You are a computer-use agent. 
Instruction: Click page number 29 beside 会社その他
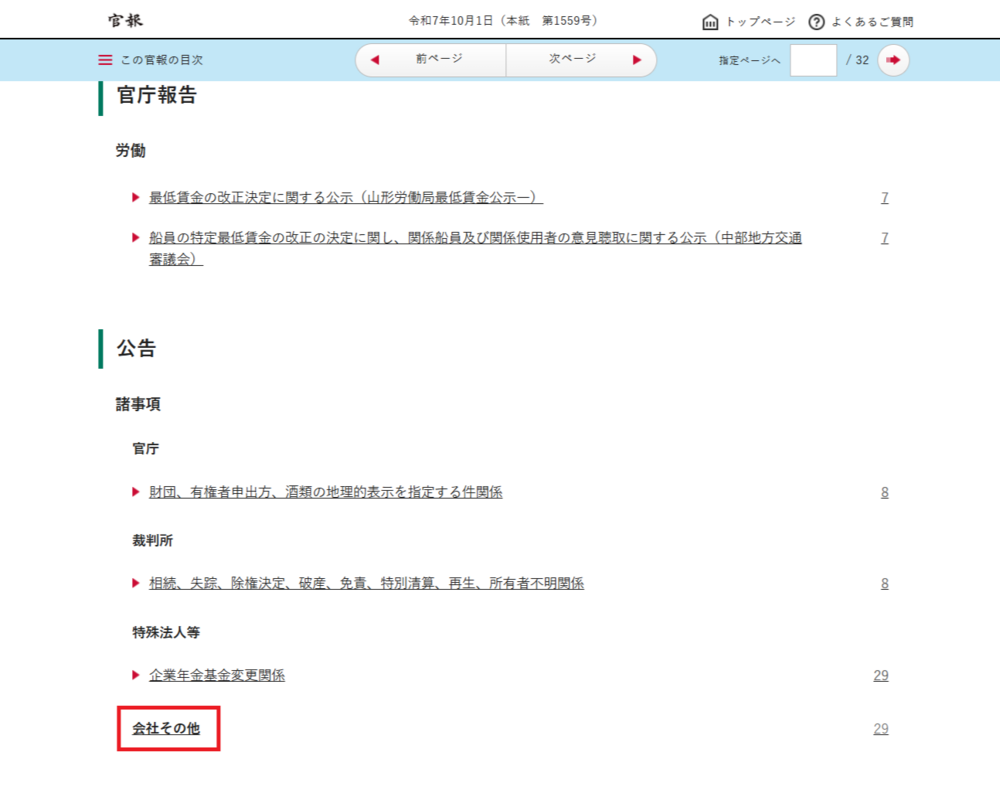click(881, 729)
